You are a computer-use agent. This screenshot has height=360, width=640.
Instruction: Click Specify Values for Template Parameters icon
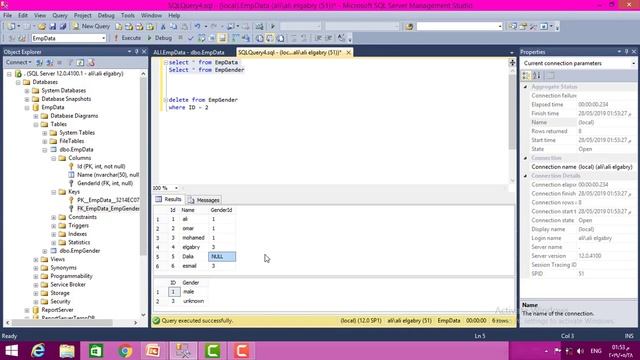click(341, 38)
